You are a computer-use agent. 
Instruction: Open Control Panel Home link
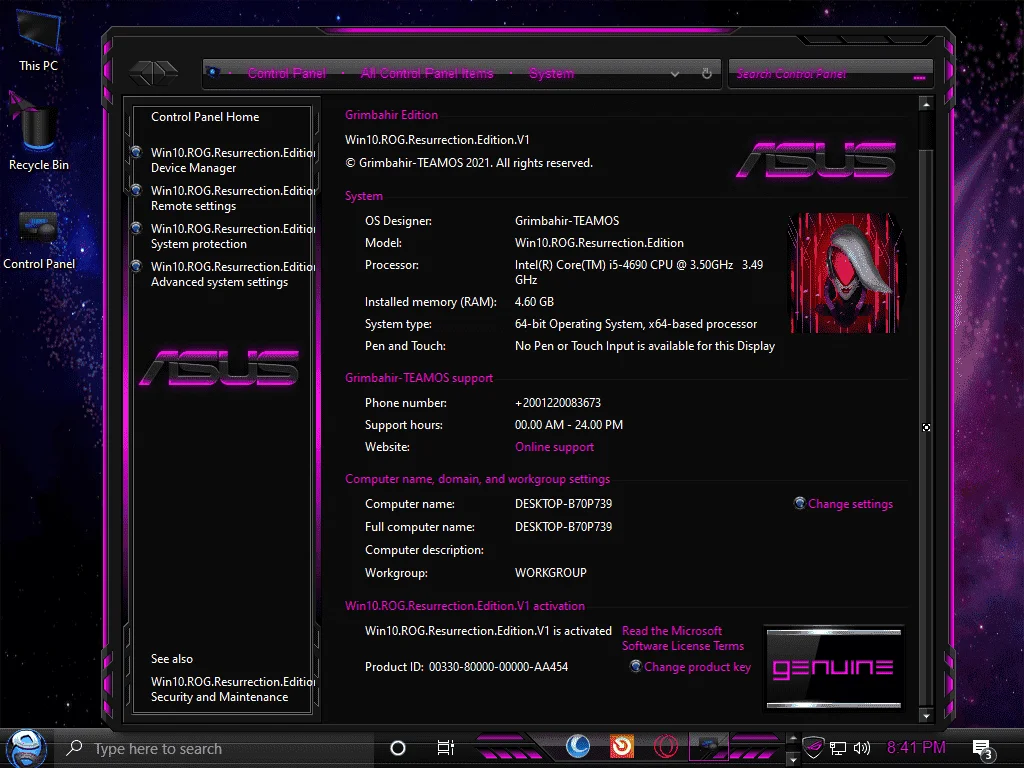[205, 117]
